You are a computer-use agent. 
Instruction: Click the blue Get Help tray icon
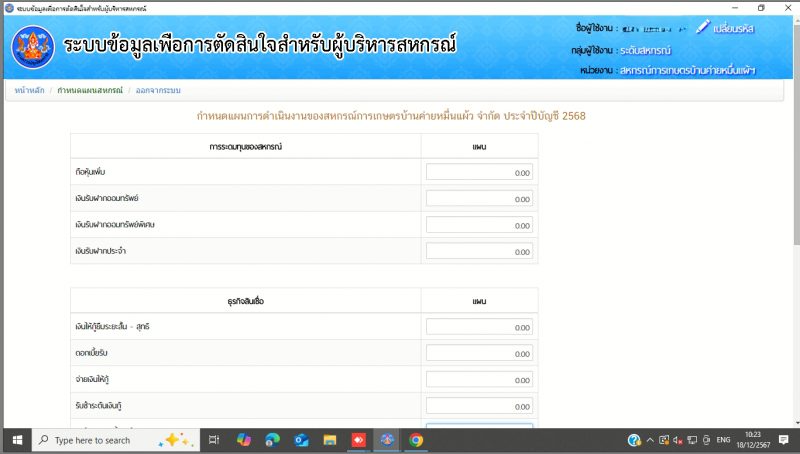634,440
